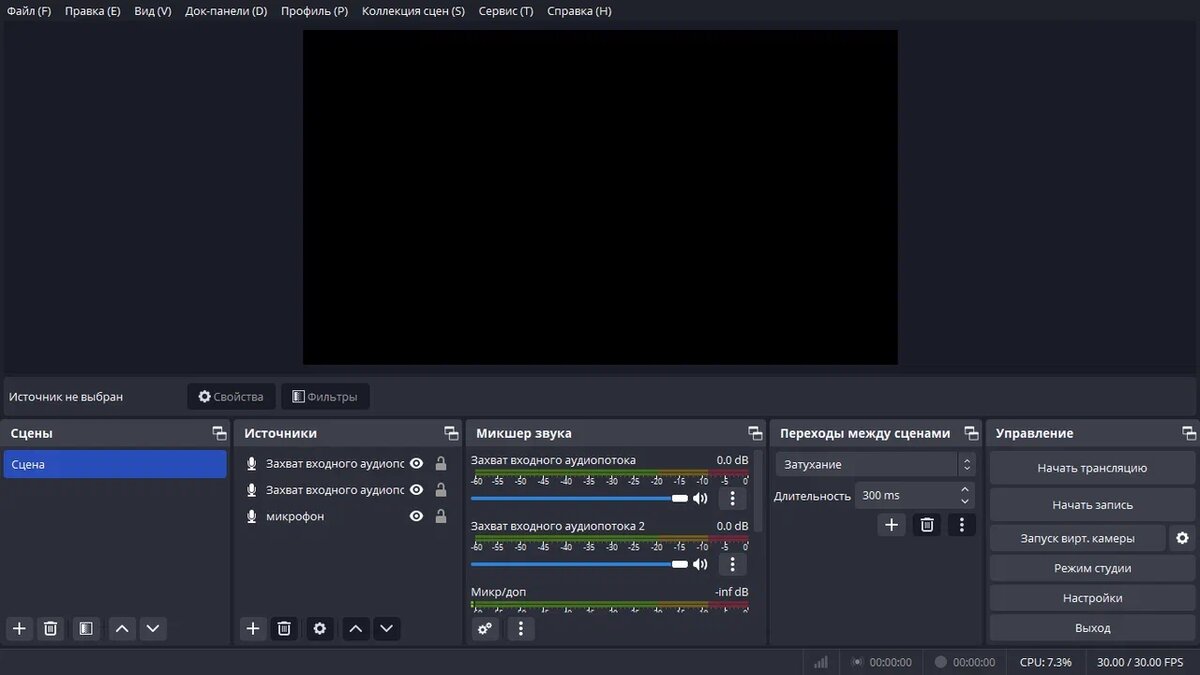Screen dimensions: 1200x675
Task: Open mixer panel three-dot menu at bottom
Action: pyautogui.click(x=521, y=628)
